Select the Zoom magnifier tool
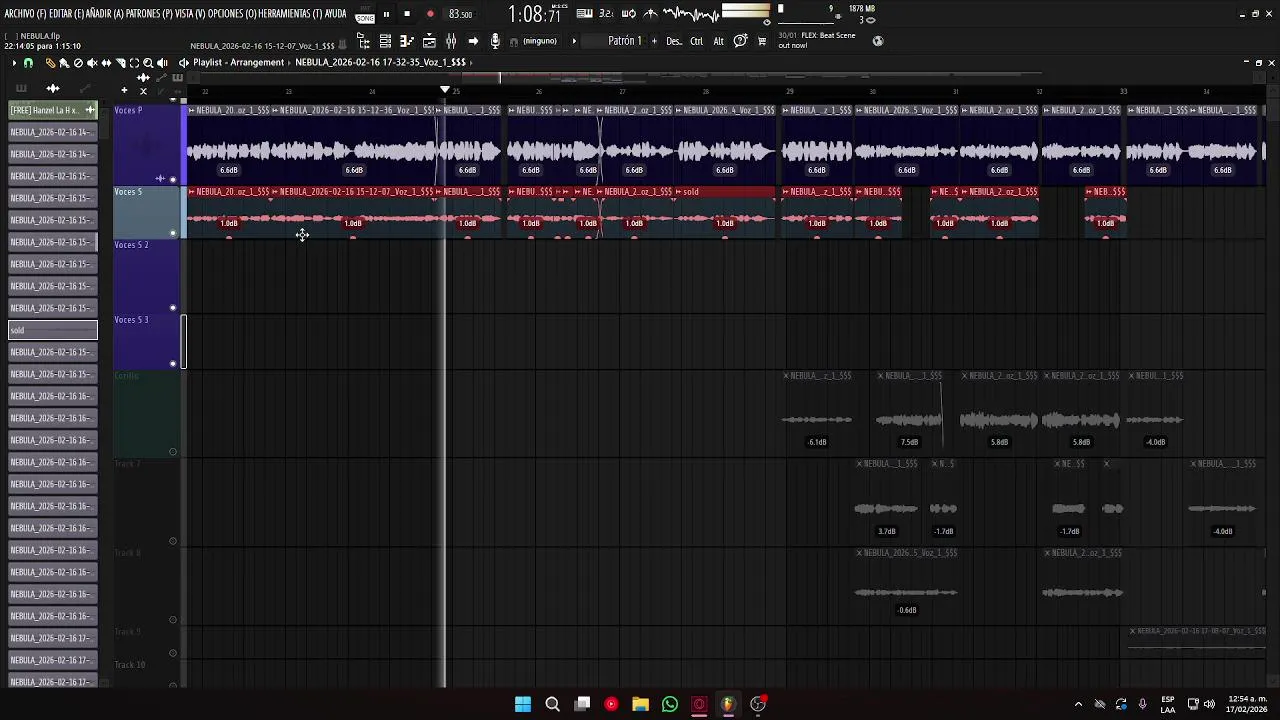This screenshot has height=720, width=1280. pyautogui.click(x=148, y=63)
